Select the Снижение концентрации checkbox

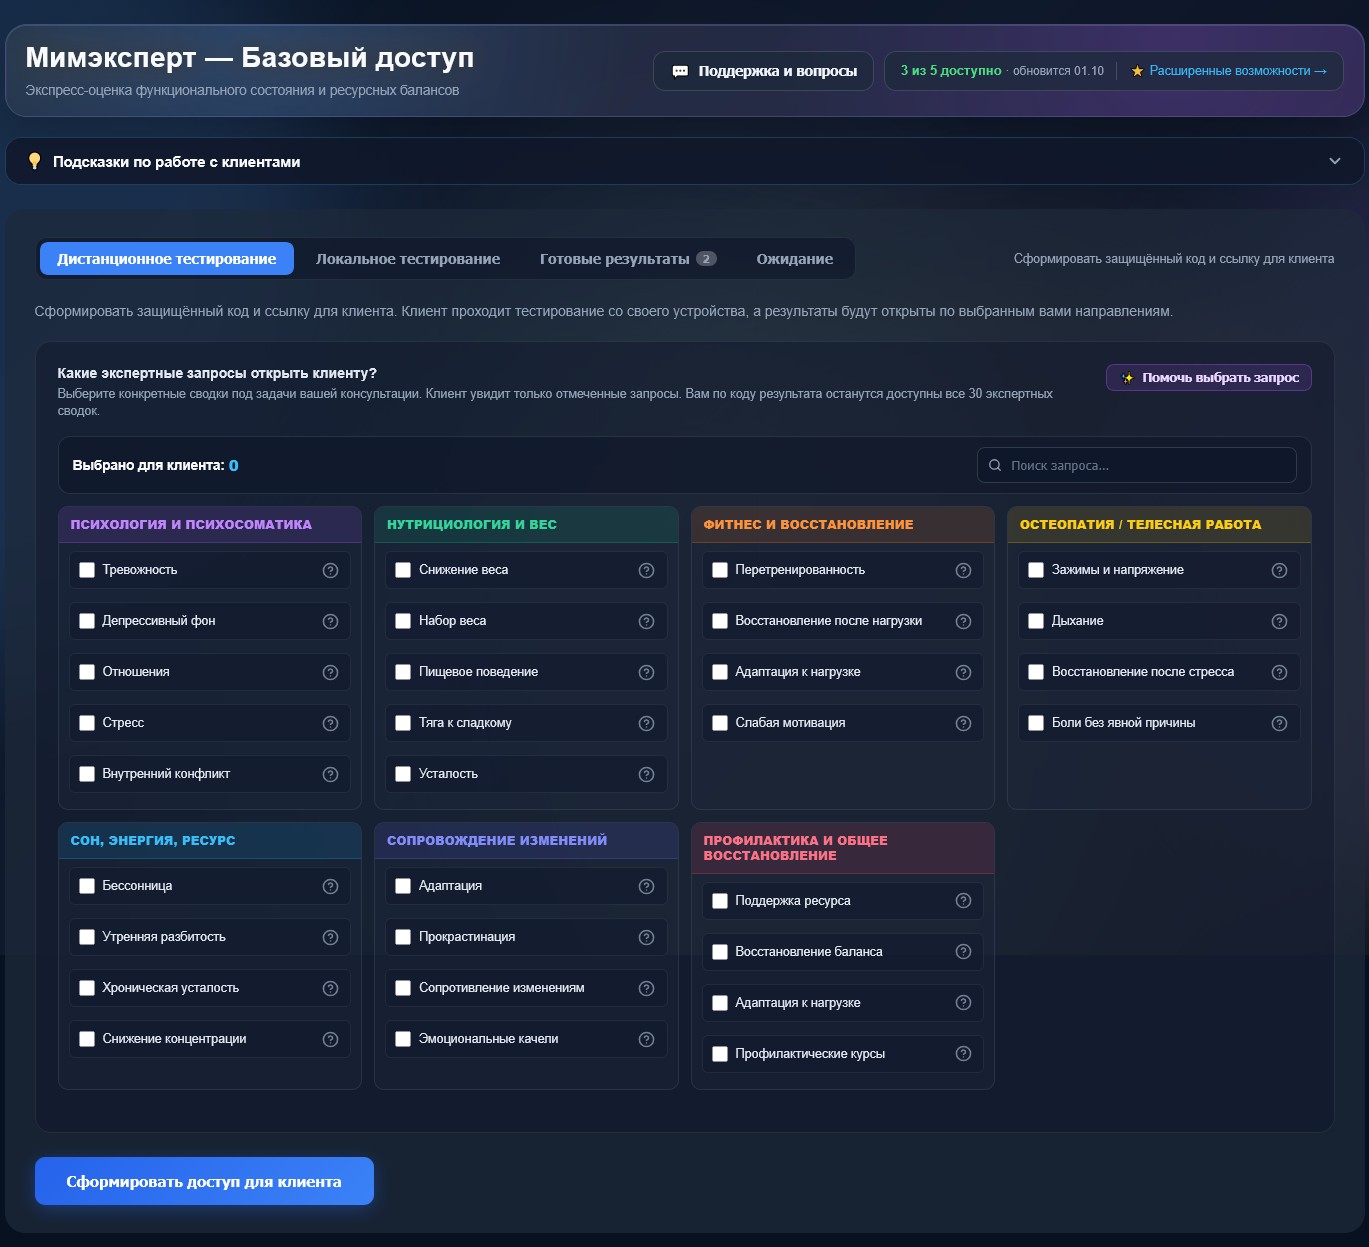pos(87,1039)
